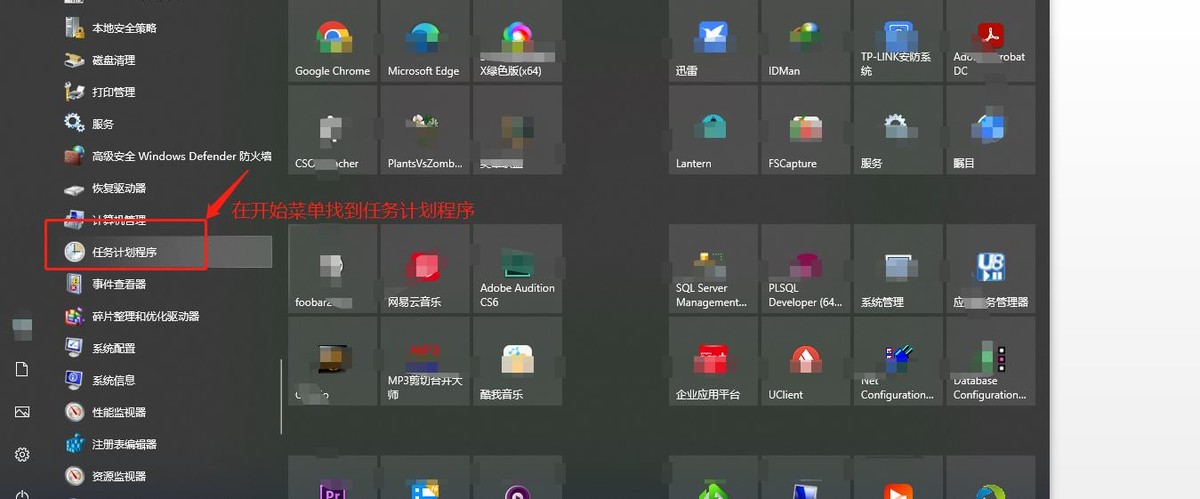Image resolution: width=1200 pixels, height=499 pixels.
Task: Open 高级安全 Windows Defender 防火墙
Action: (x=160, y=156)
